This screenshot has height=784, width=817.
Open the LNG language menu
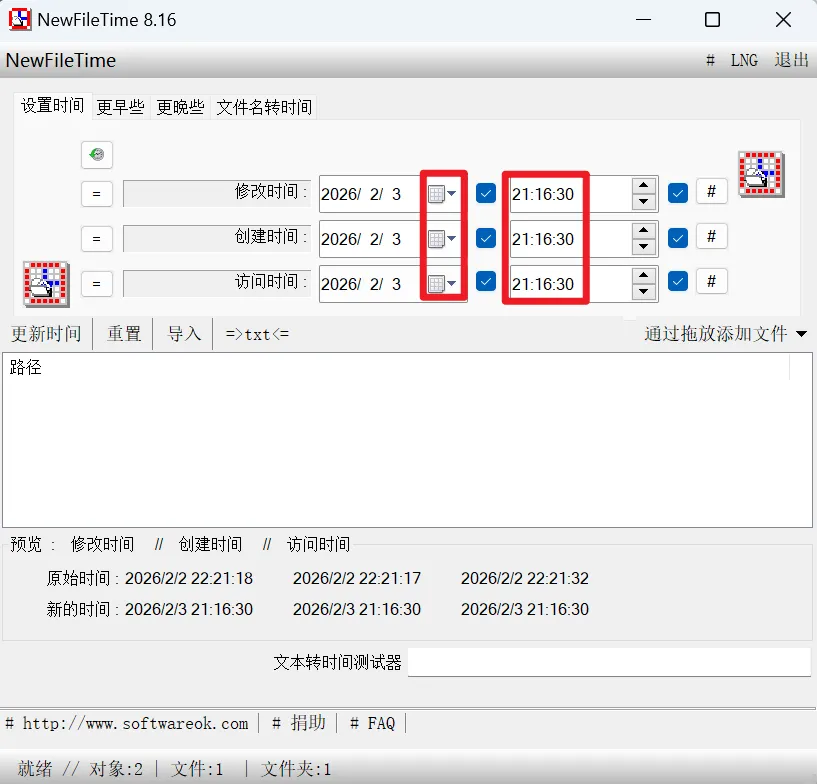point(744,60)
